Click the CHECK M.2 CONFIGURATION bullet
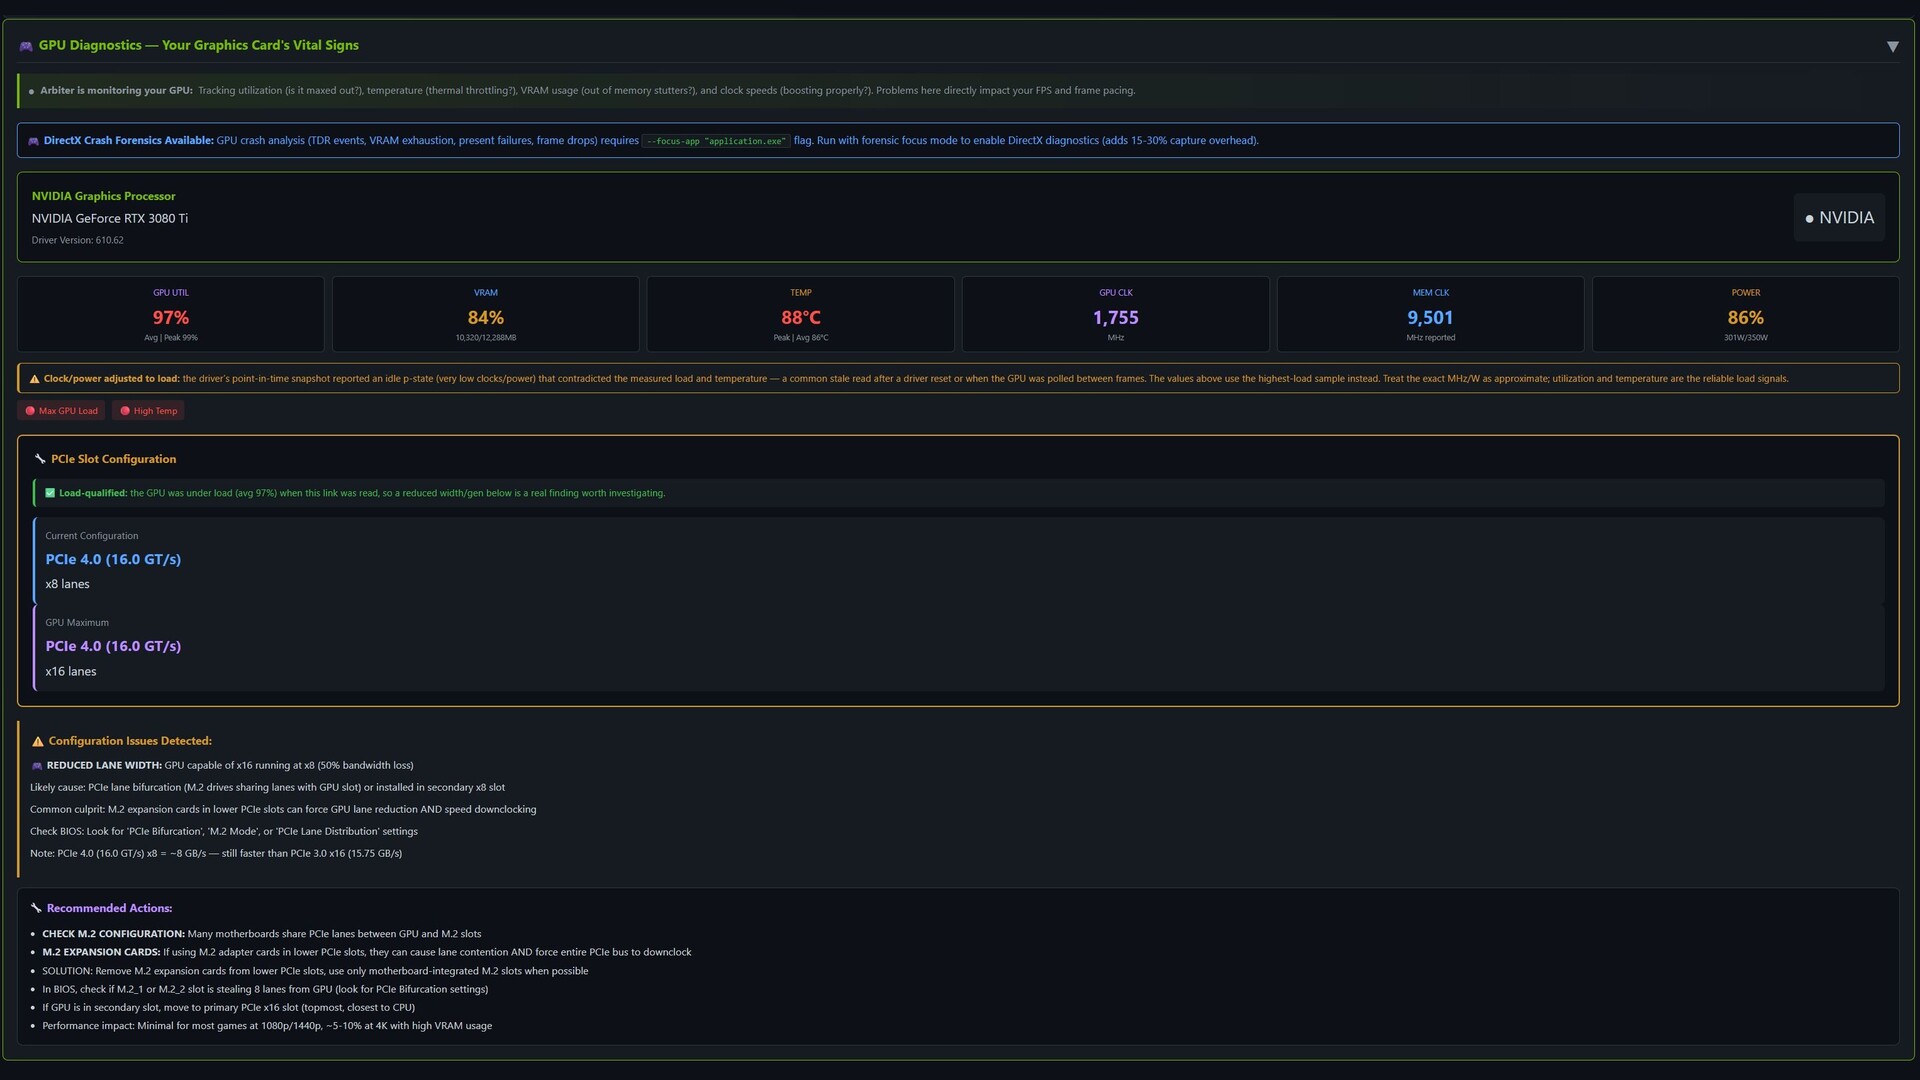The height and width of the screenshot is (1080, 1920). click(262, 934)
